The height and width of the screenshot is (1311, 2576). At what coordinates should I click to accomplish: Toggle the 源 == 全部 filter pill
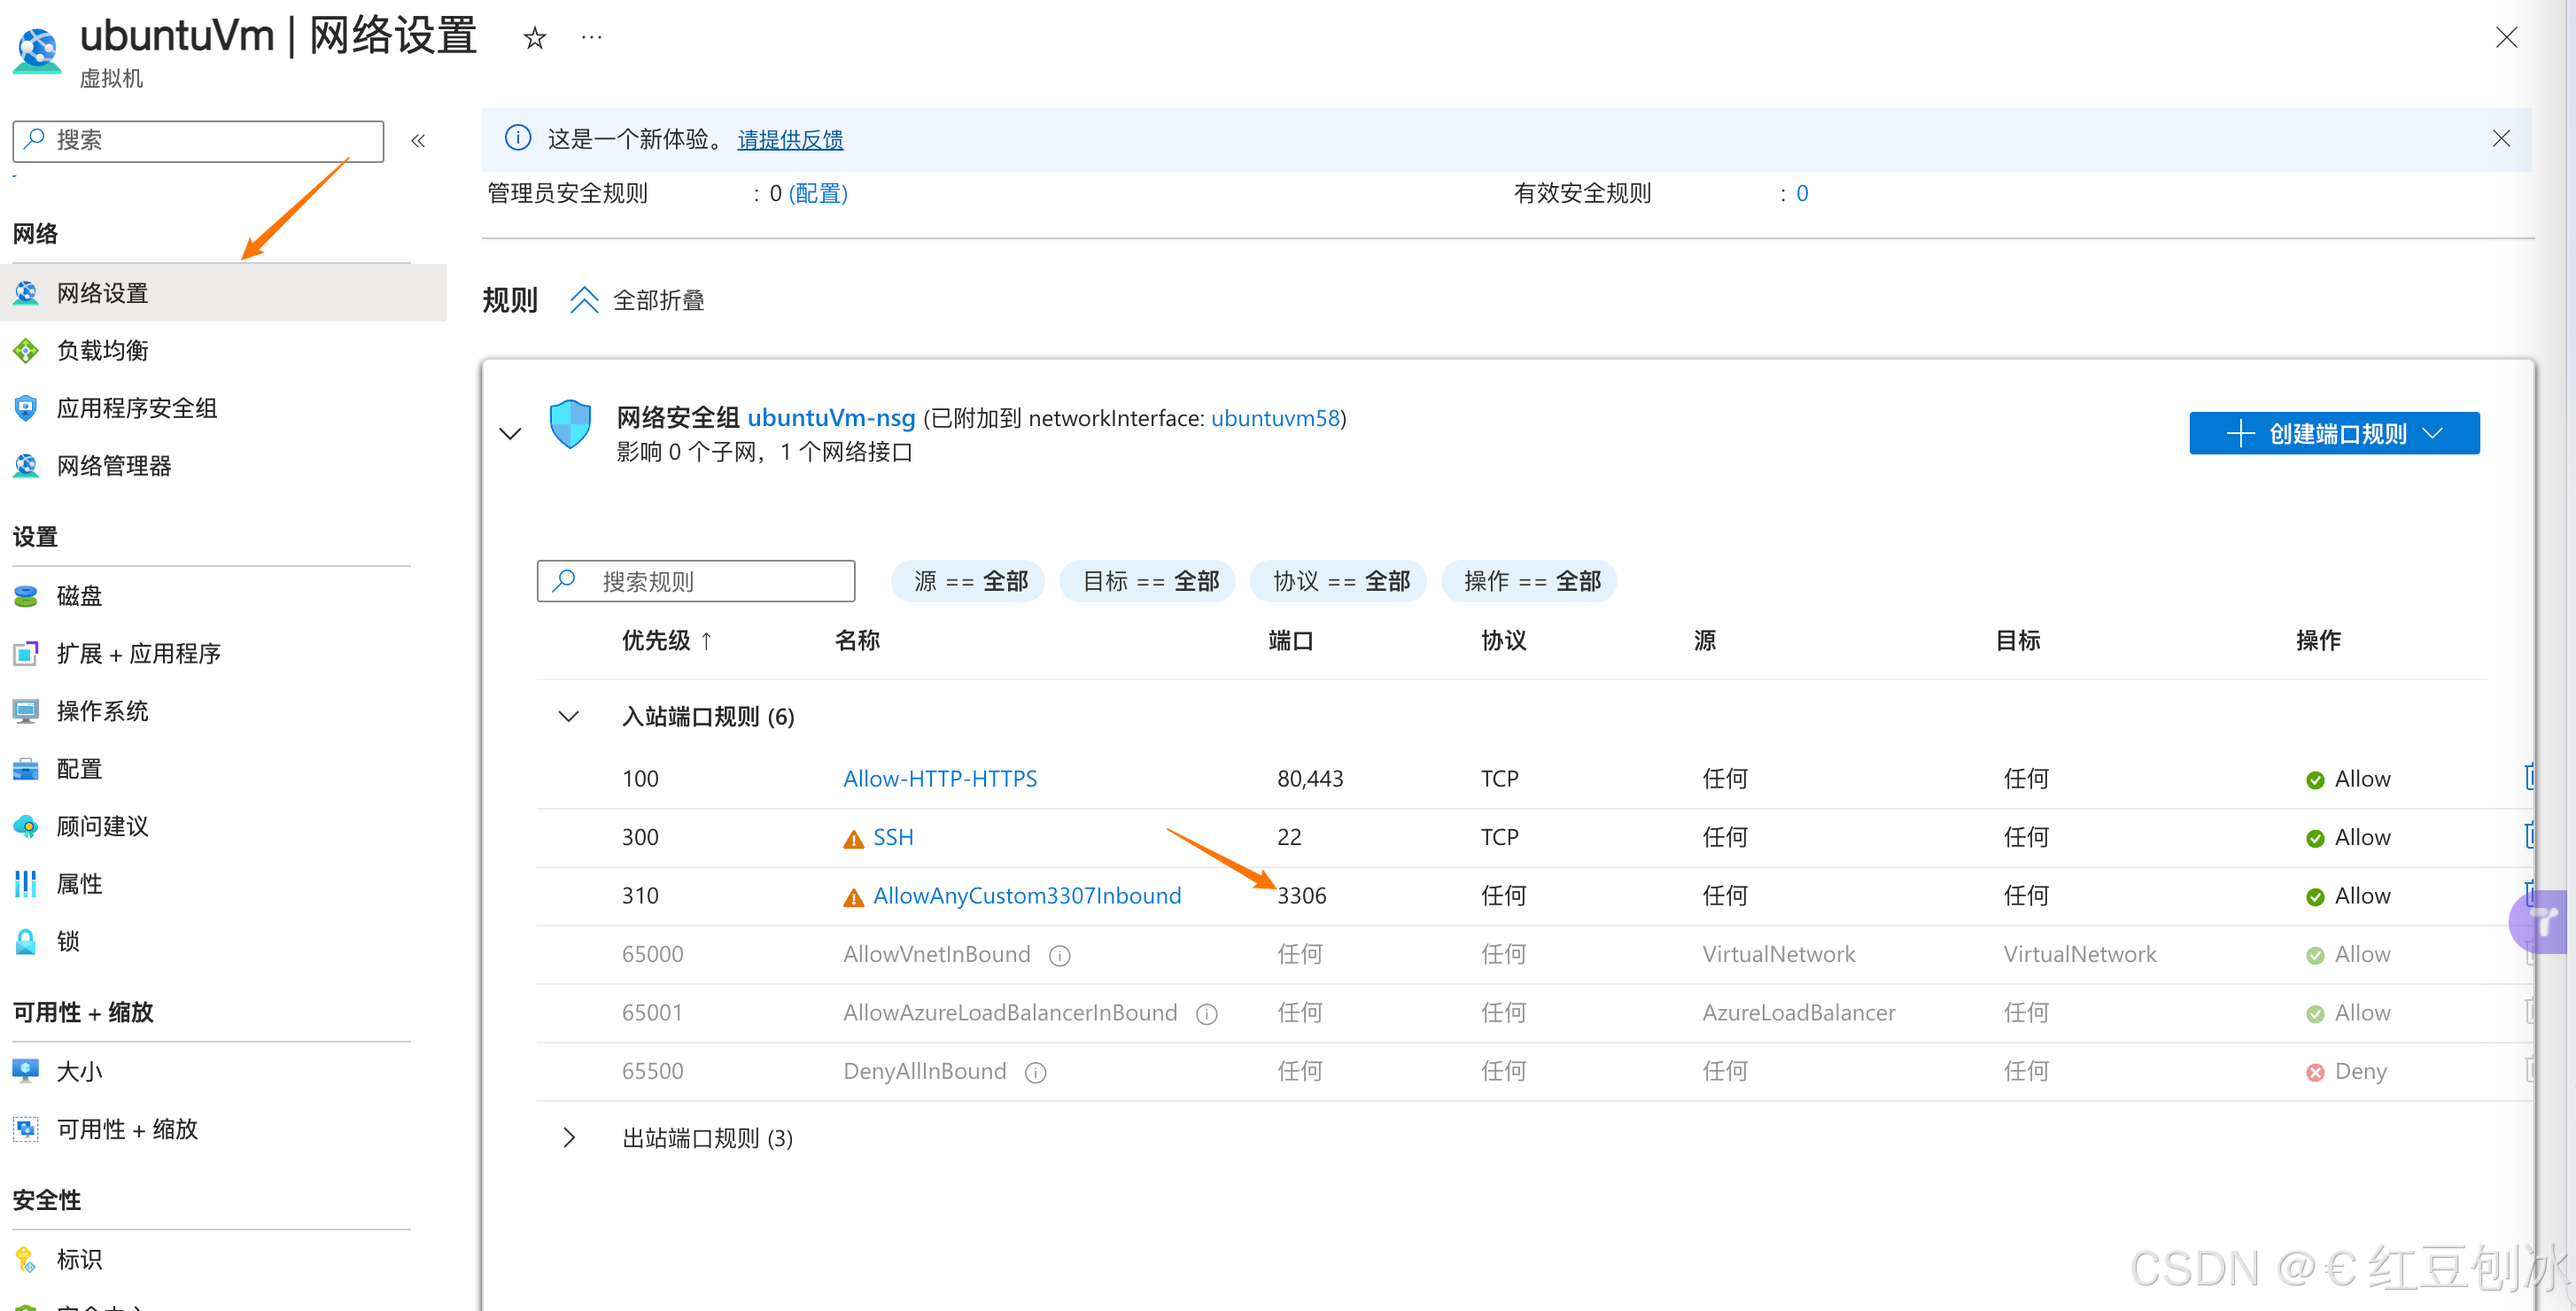[968, 581]
